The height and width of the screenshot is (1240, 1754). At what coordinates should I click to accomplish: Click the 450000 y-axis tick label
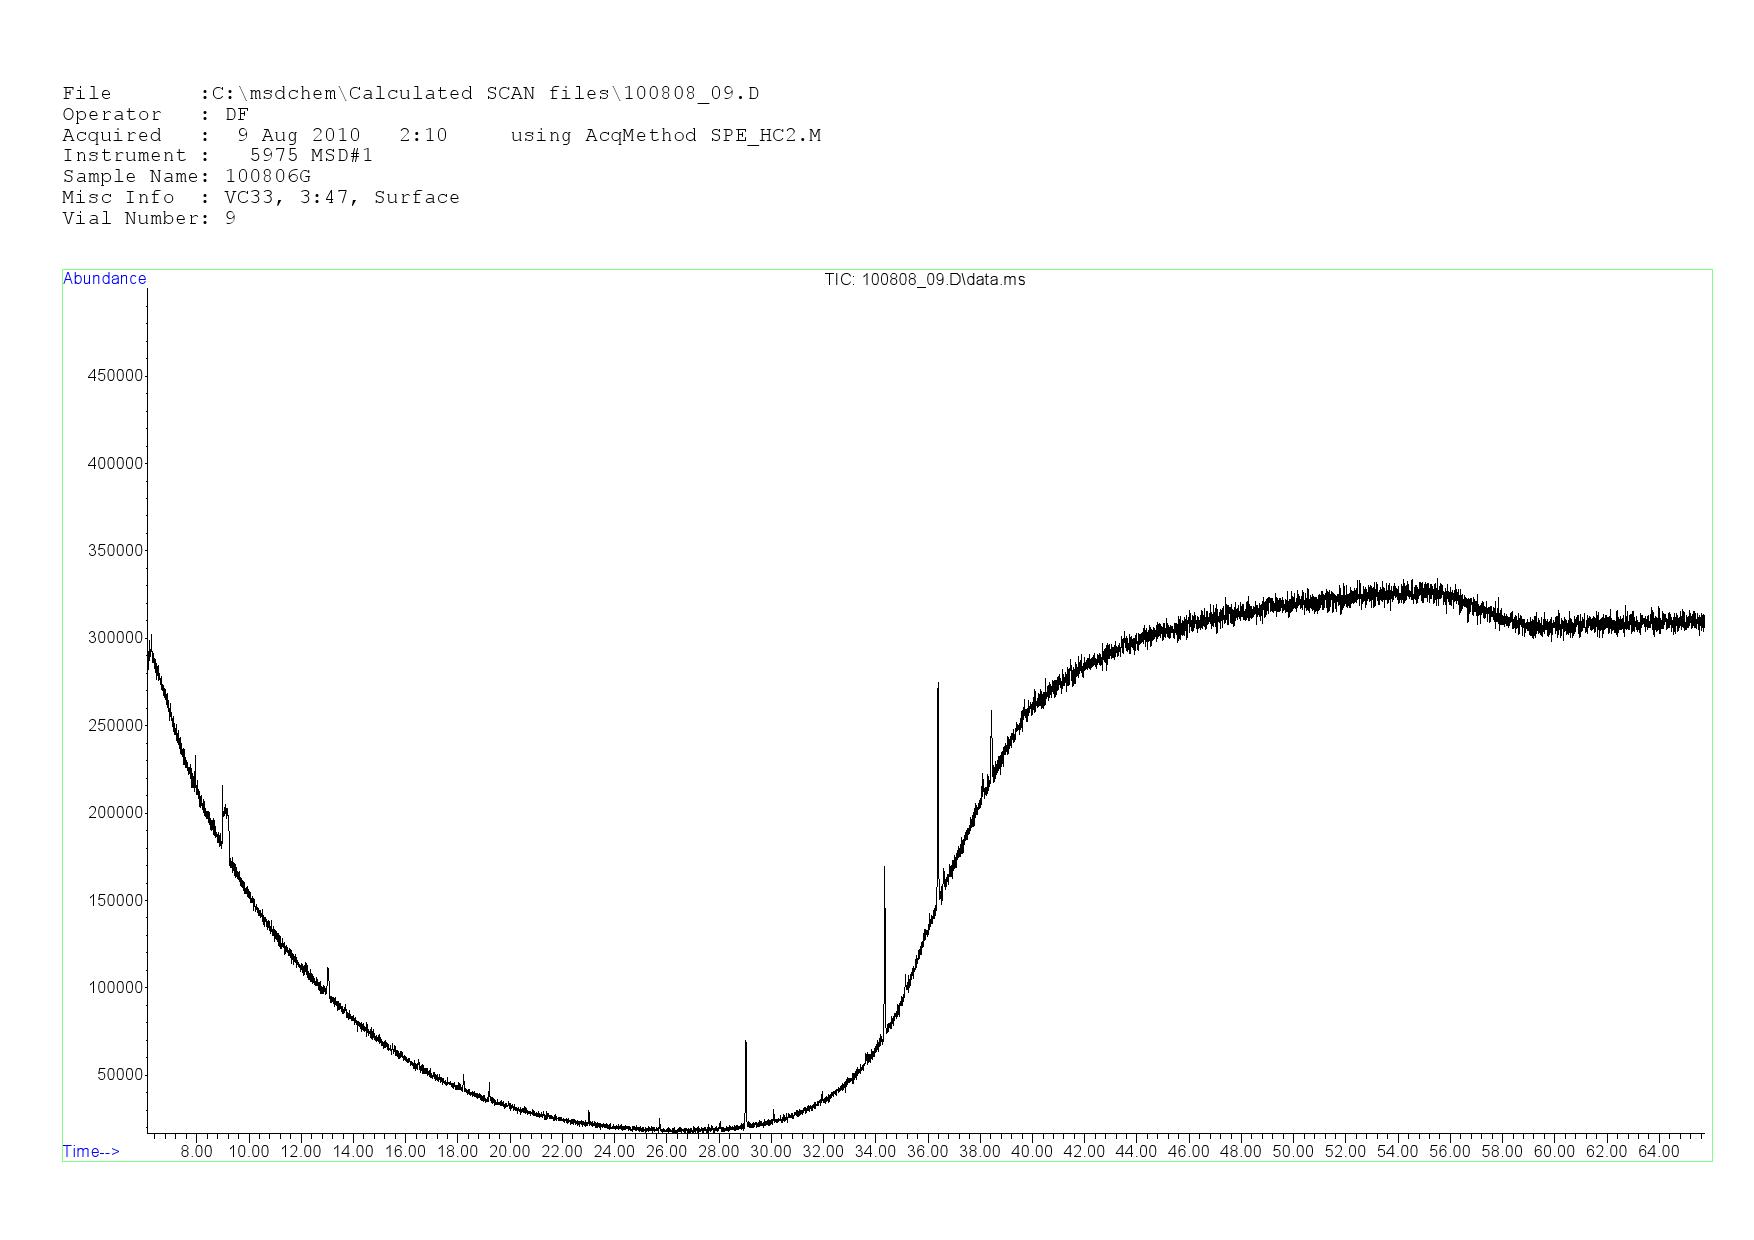(x=116, y=376)
